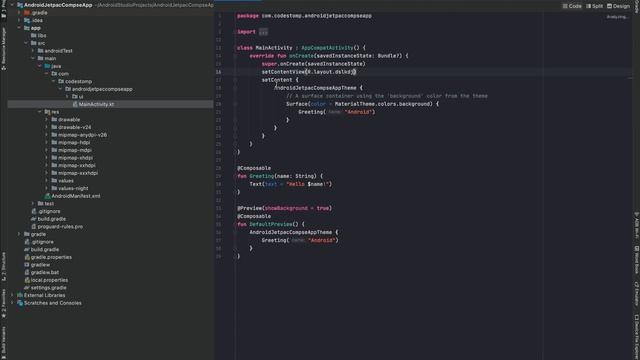Select the drawable-v24 folder label
640x360 pixels.
click(75, 127)
